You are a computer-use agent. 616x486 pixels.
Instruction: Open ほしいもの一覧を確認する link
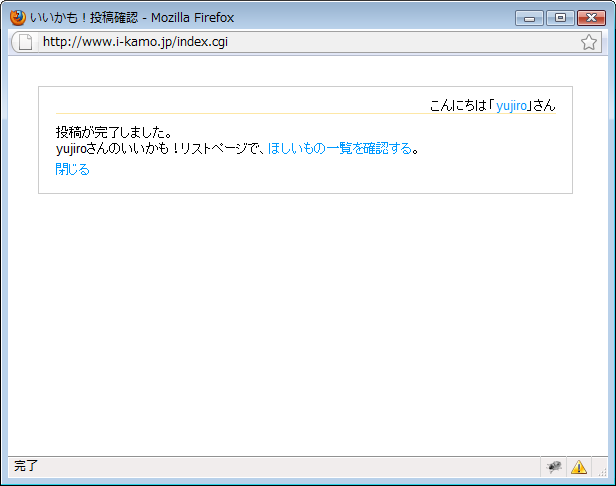click(x=340, y=149)
